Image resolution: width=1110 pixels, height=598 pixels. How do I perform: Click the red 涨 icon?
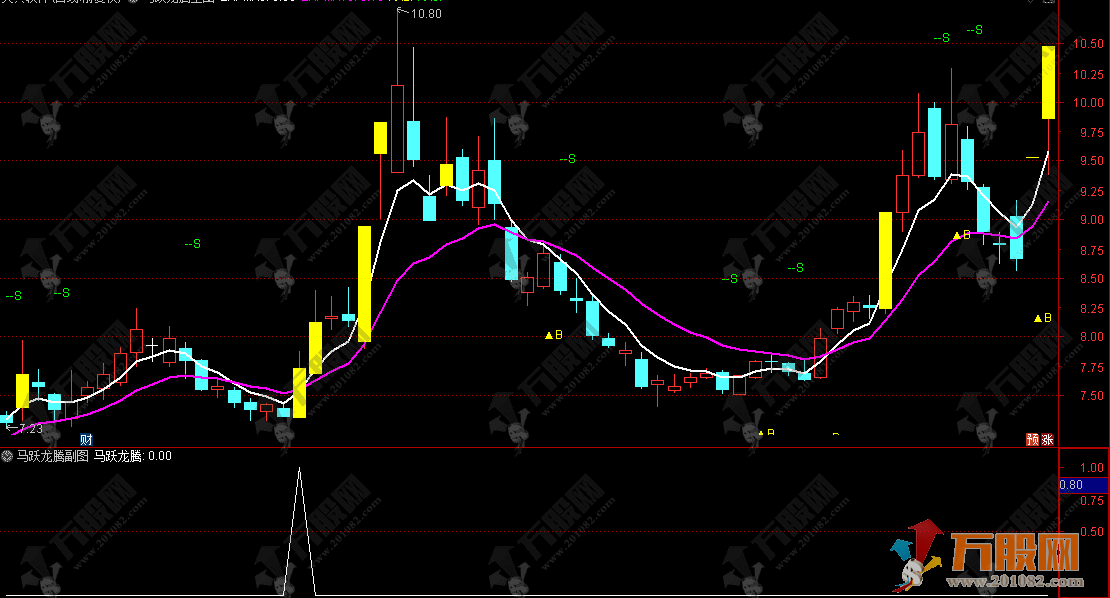[x=1047, y=439]
